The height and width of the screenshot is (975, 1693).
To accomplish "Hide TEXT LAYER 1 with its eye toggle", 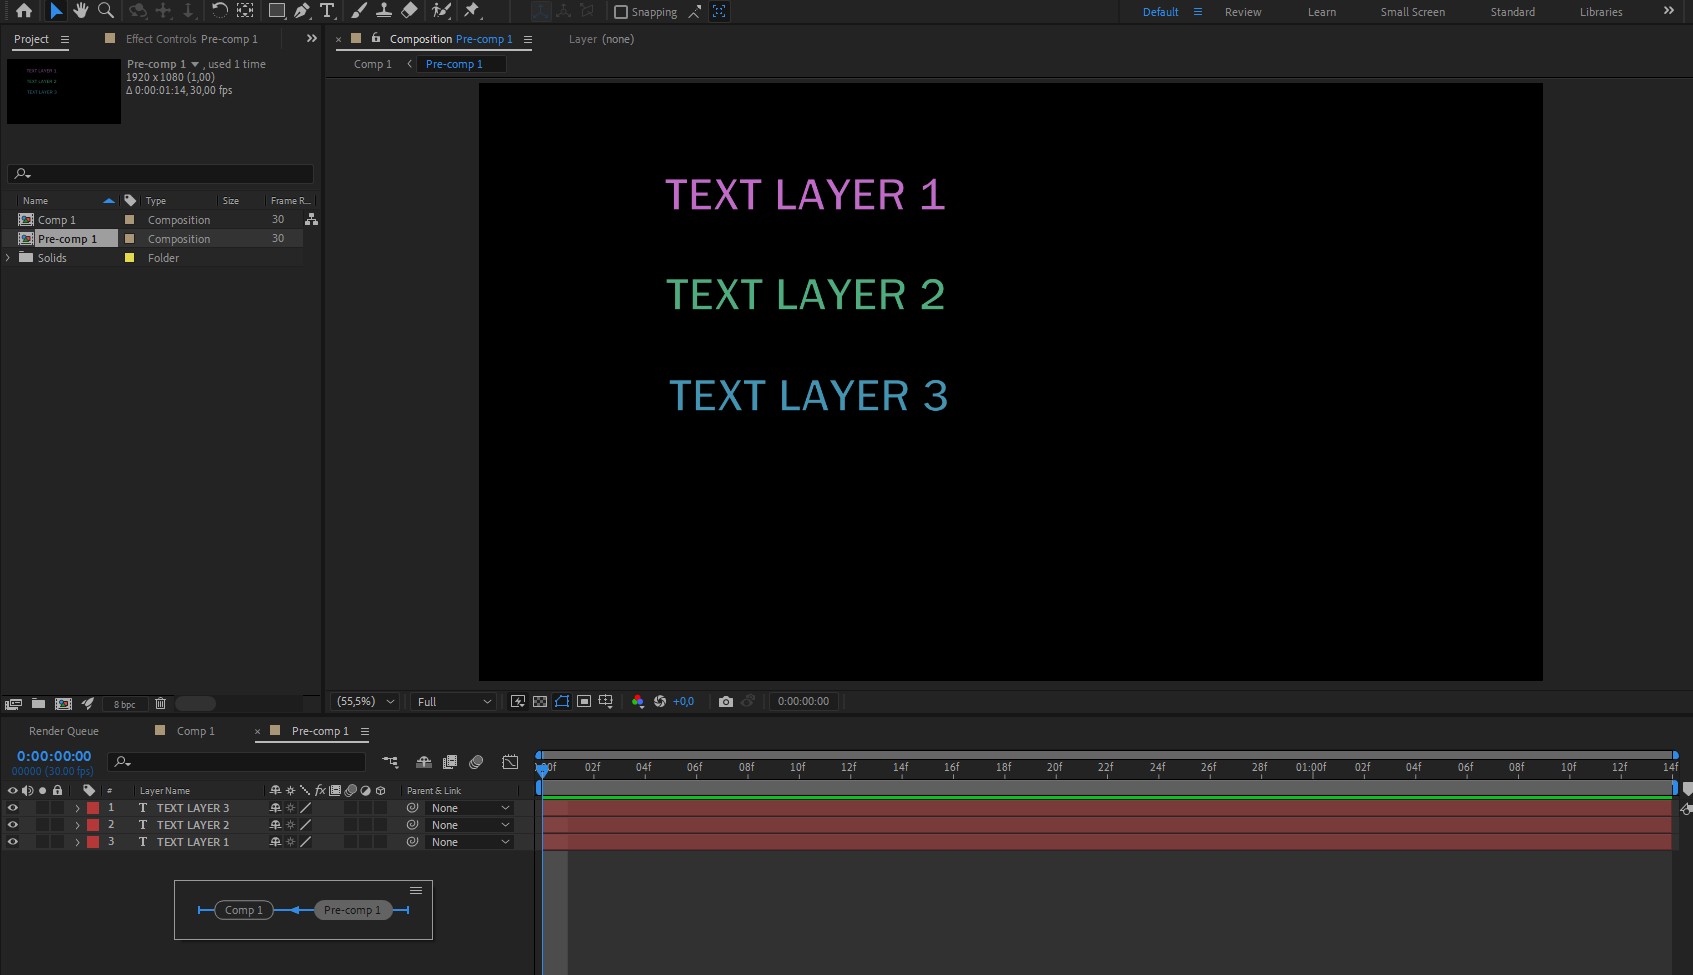I will pyautogui.click(x=13, y=842).
